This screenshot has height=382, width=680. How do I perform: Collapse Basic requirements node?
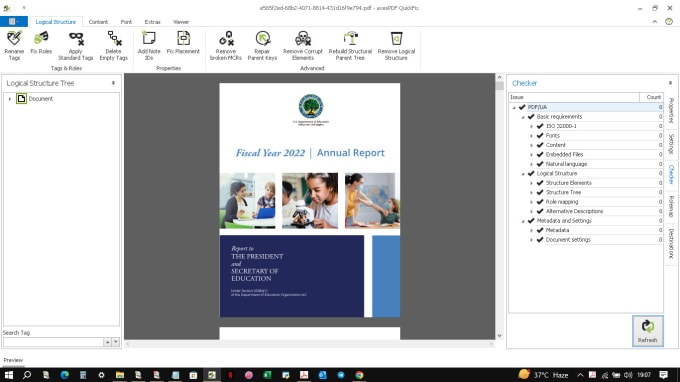[x=523, y=117]
